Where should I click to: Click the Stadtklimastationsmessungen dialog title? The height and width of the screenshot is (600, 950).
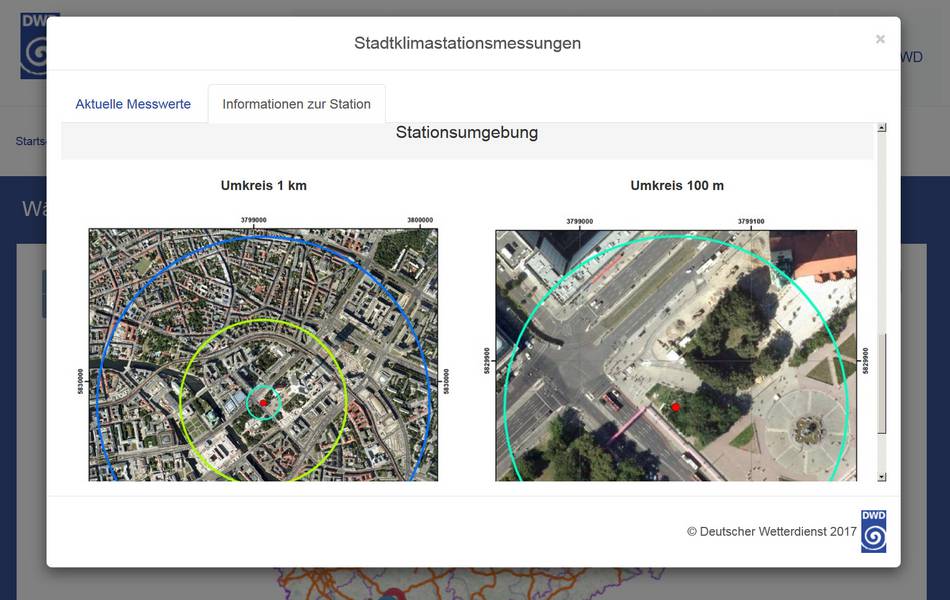[x=467, y=43]
